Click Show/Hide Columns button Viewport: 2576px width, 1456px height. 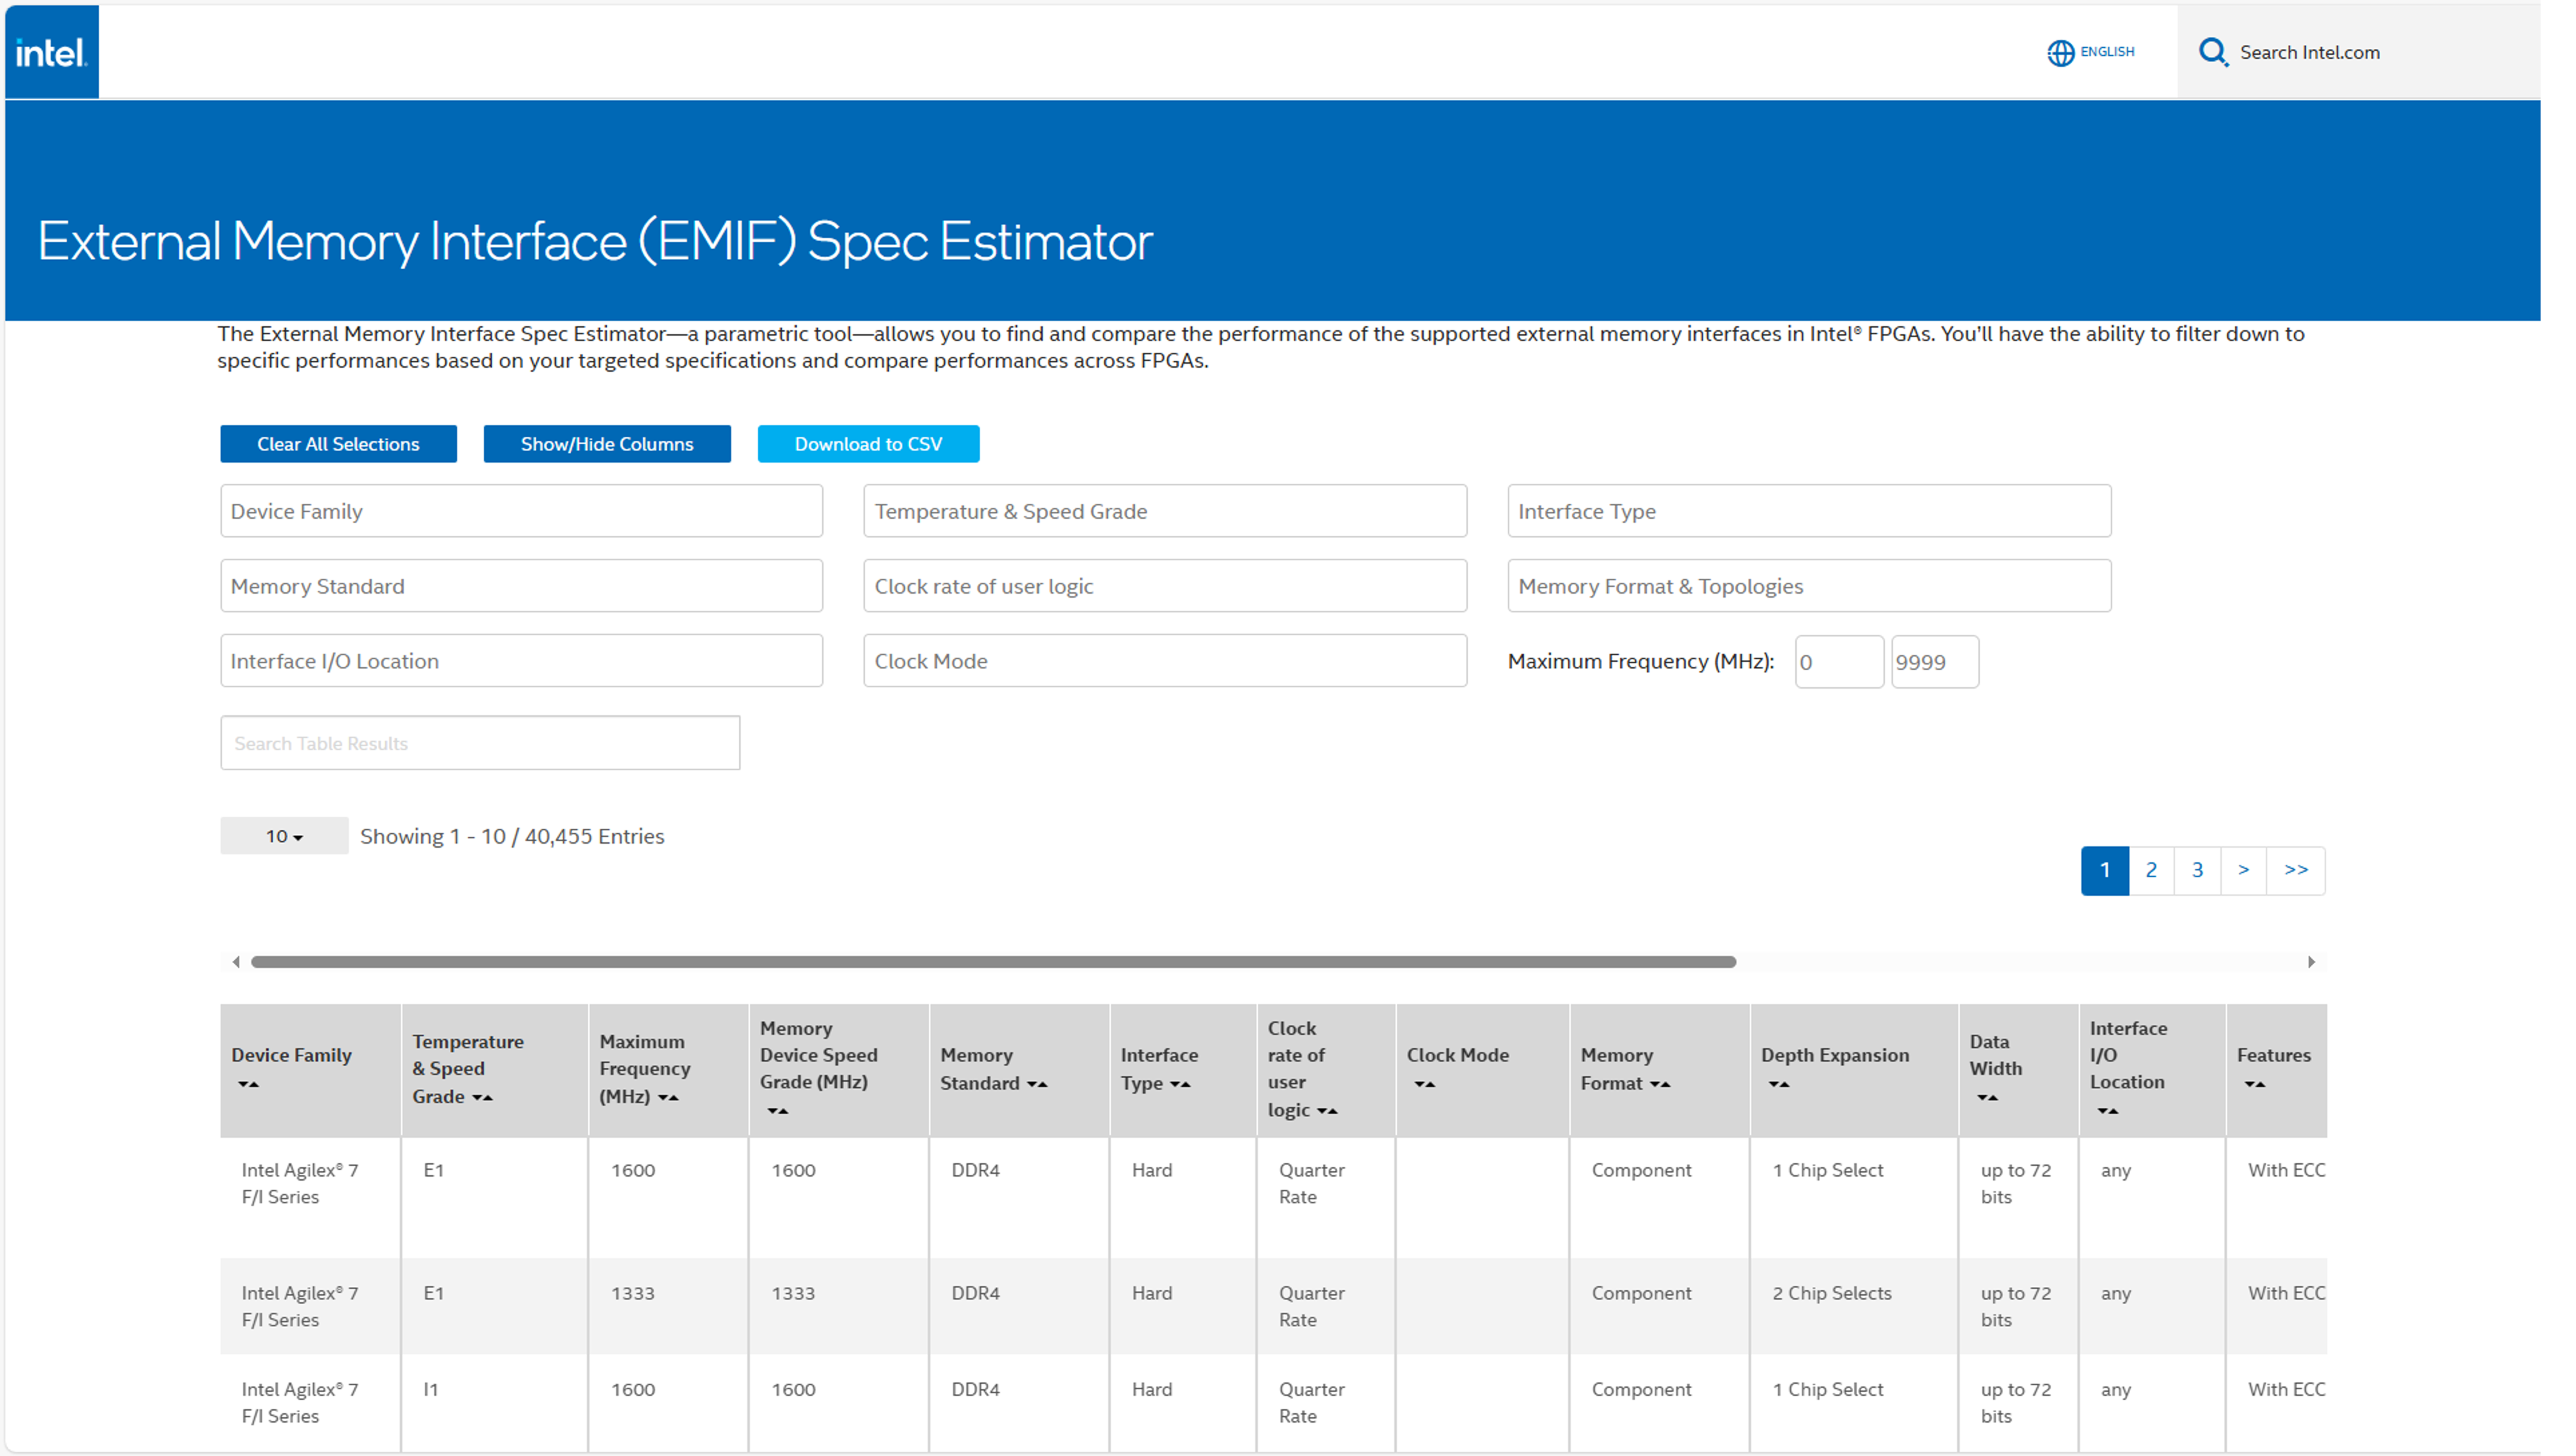(606, 444)
